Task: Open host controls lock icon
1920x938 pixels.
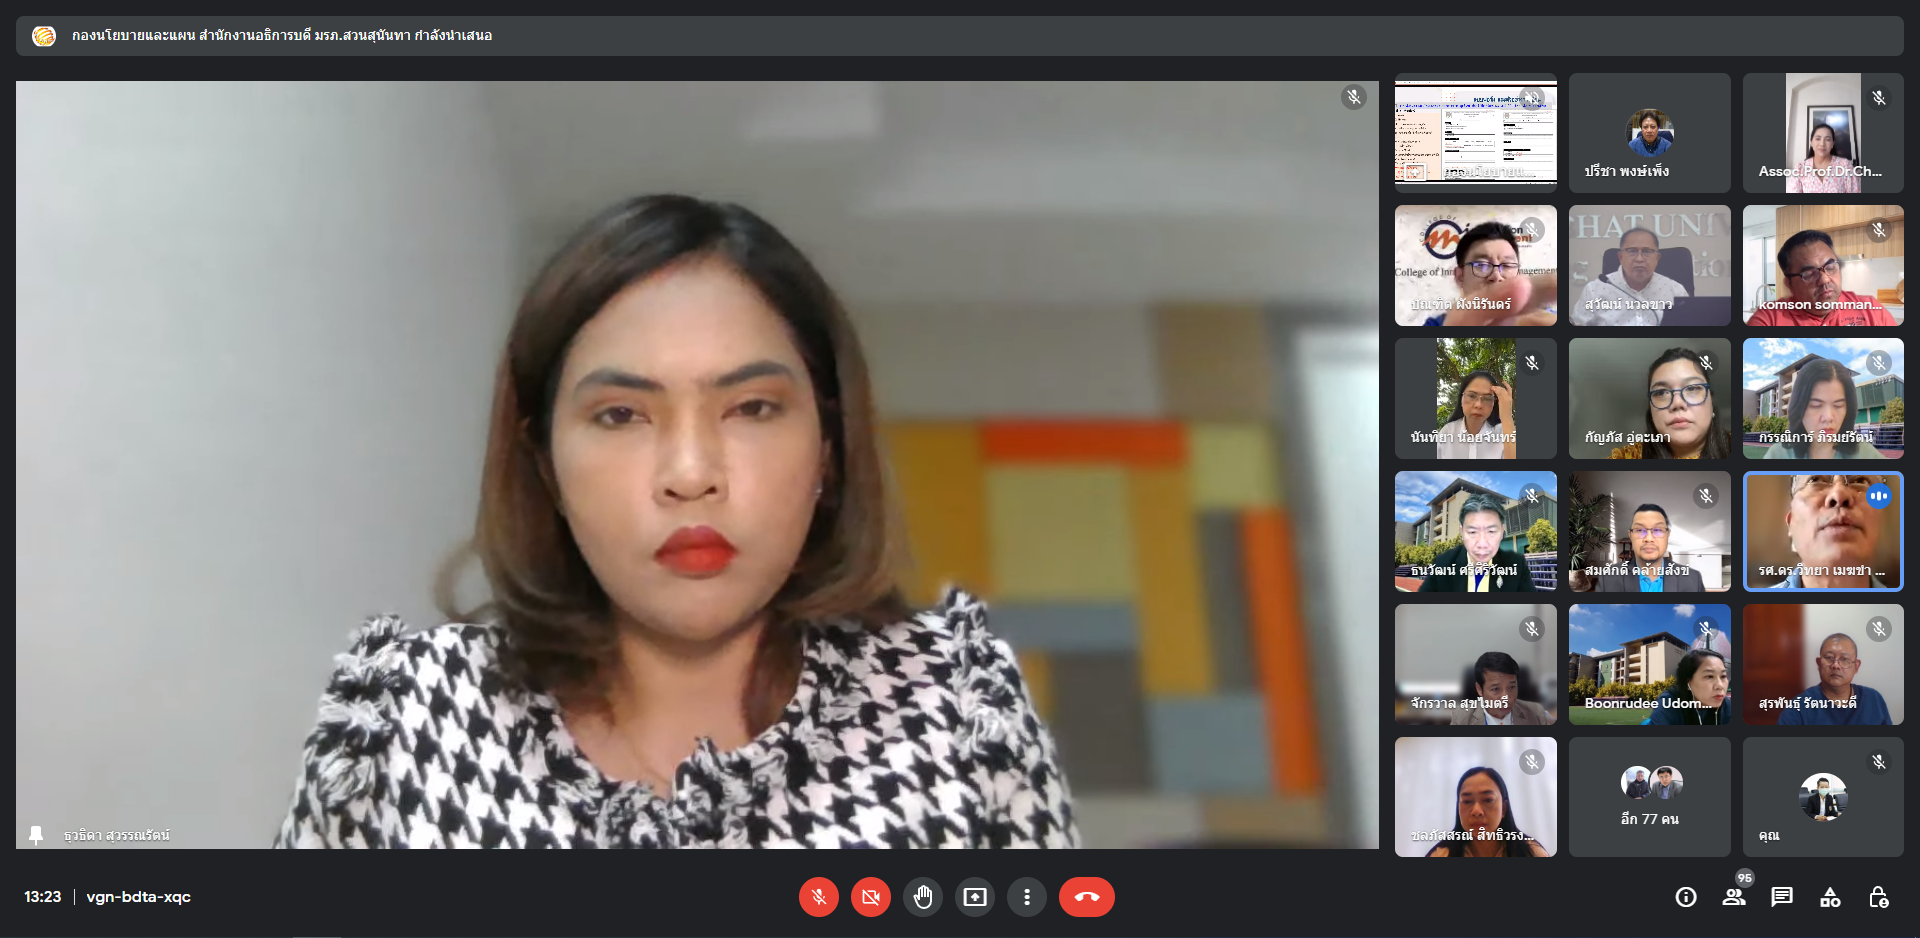Action: click(1878, 897)
